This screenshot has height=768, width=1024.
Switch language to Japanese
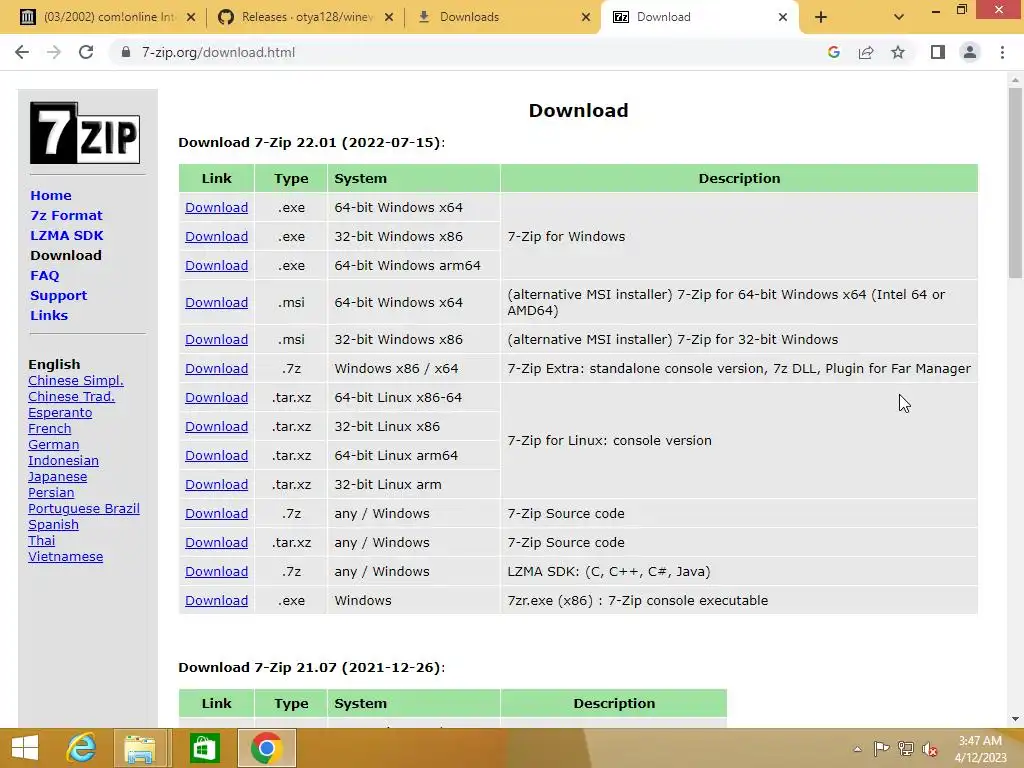click(57, 477)
